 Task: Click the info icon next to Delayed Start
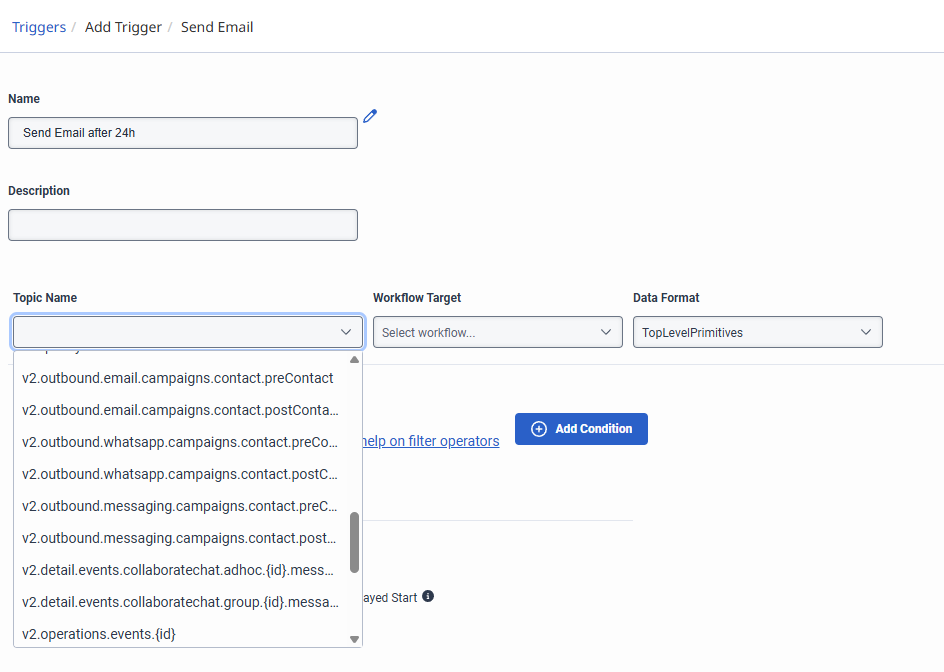point(428,597)
